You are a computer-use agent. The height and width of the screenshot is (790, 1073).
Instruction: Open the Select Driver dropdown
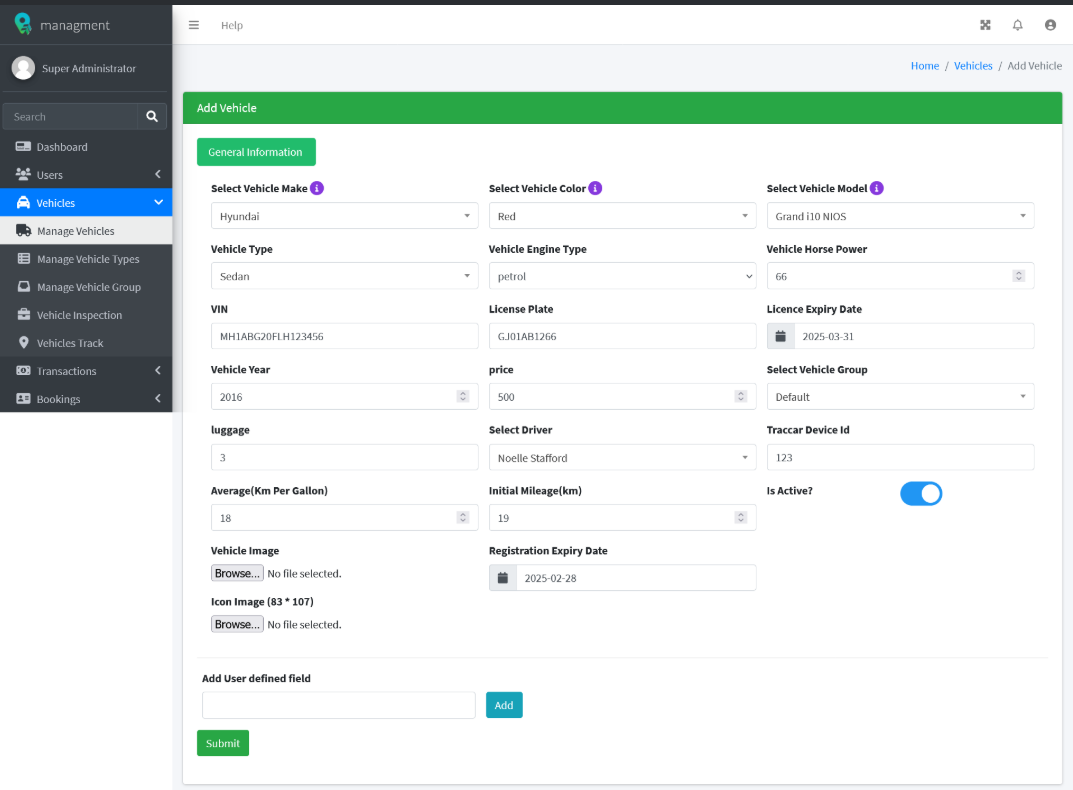622,458
